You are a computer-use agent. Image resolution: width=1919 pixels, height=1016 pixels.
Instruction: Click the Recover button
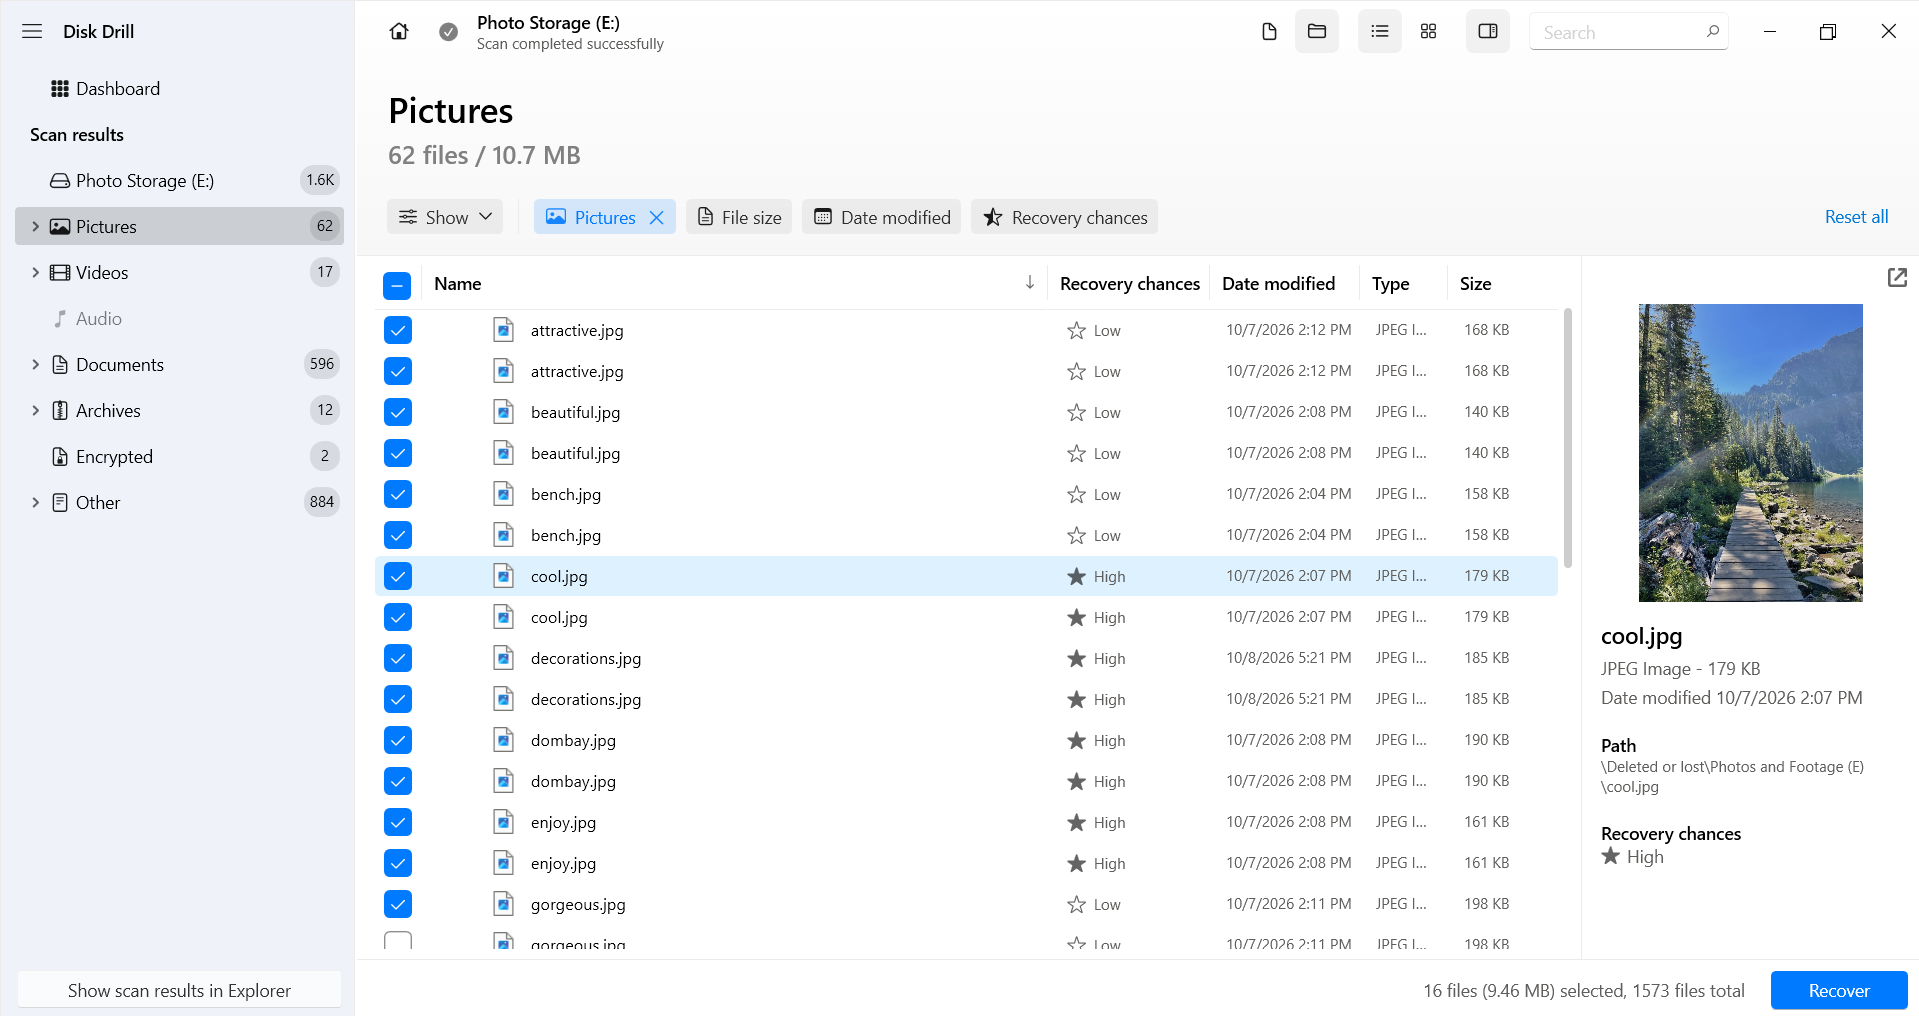1839,990
